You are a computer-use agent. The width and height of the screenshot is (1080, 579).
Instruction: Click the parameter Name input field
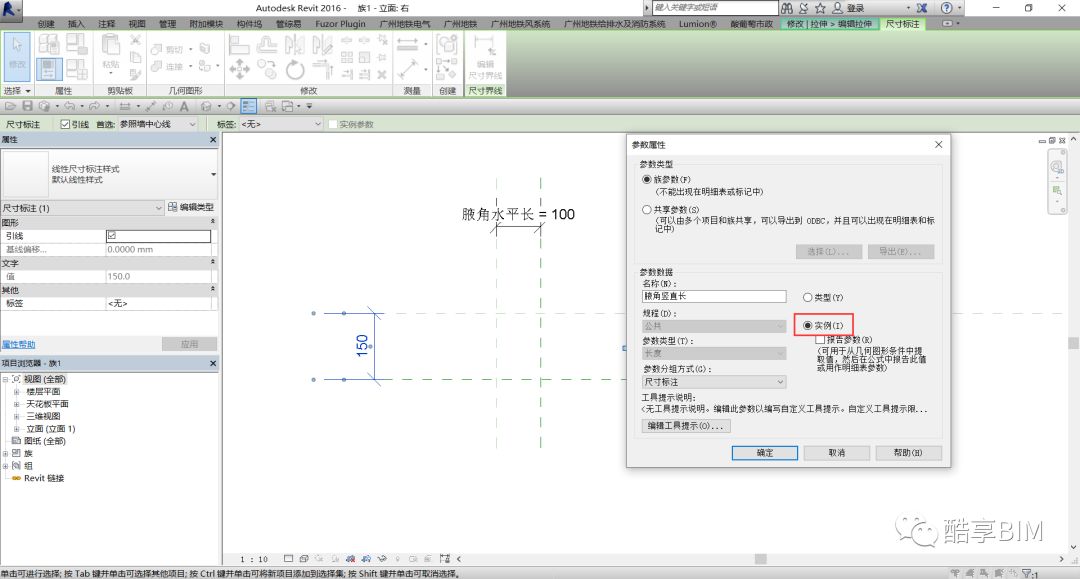click(x=714, y=296)
